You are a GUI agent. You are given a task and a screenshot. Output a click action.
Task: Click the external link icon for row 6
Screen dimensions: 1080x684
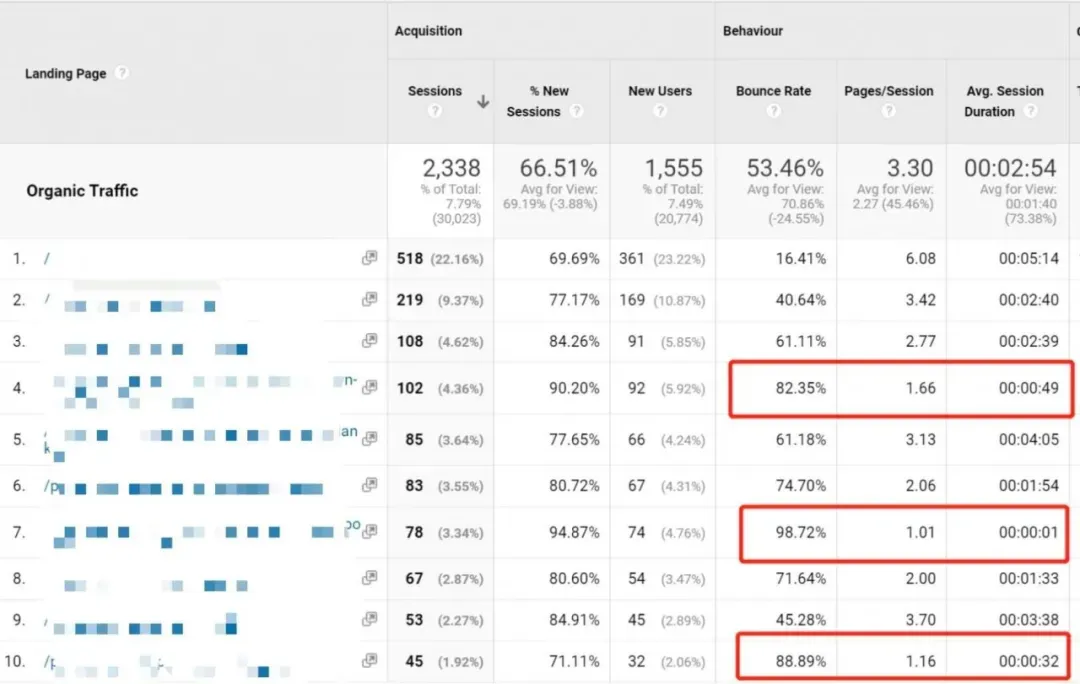370,485
